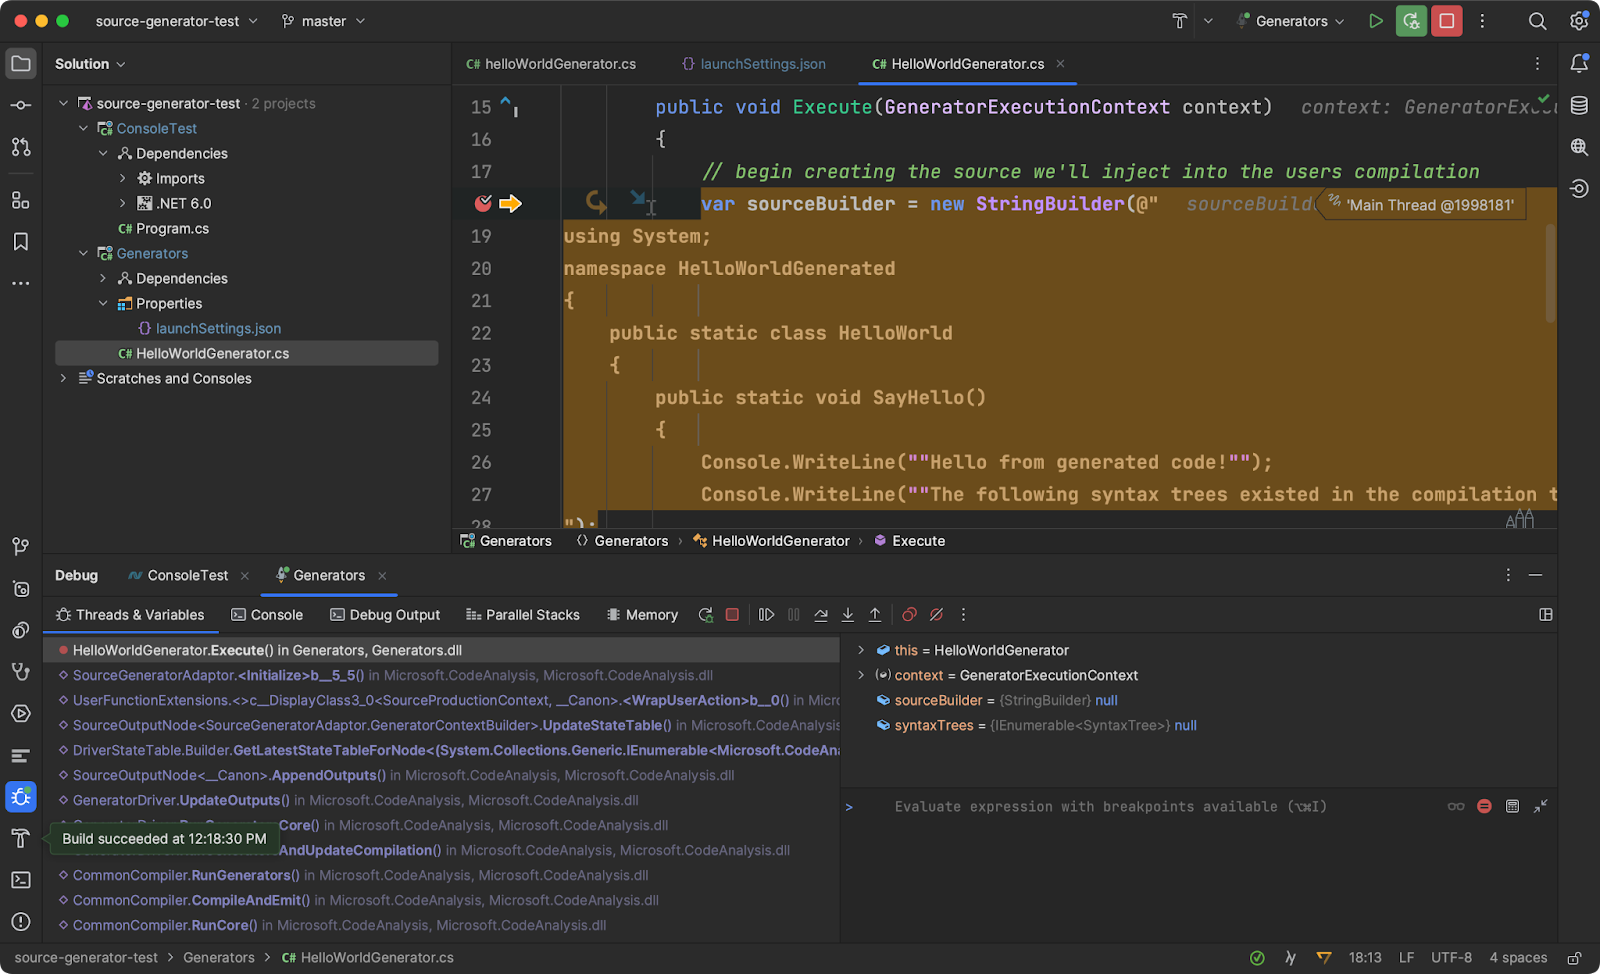Open the Terminal tool window
The image size is (1600, 974).
[21, 880]
